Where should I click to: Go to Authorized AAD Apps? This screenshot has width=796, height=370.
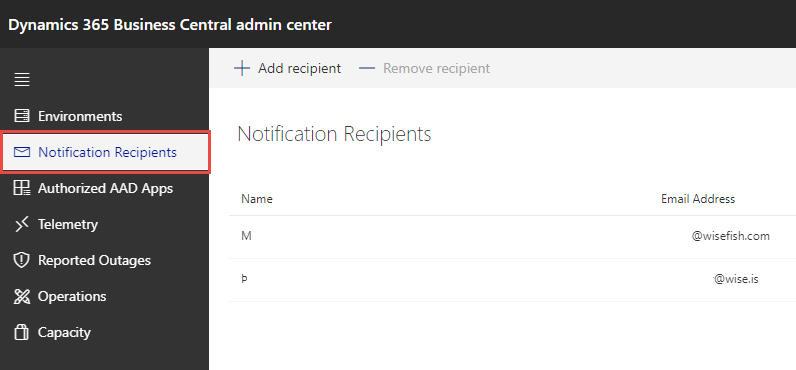[x=106, y=188]
